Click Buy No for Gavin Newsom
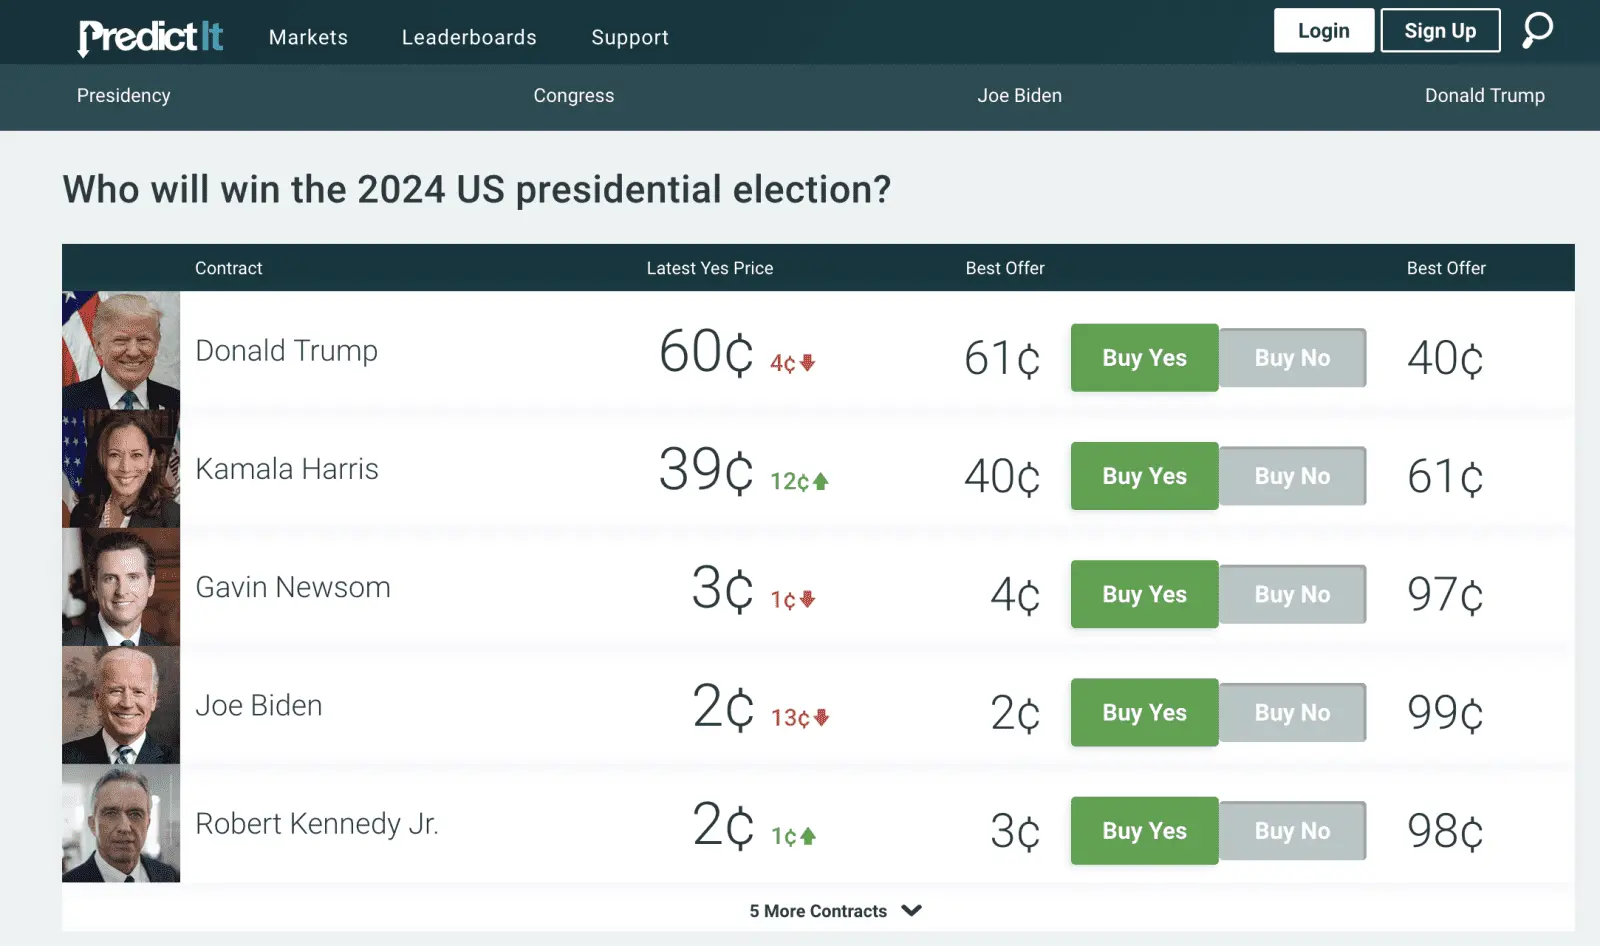This screenshot has height=946, width=1600. pos(1292,594)
